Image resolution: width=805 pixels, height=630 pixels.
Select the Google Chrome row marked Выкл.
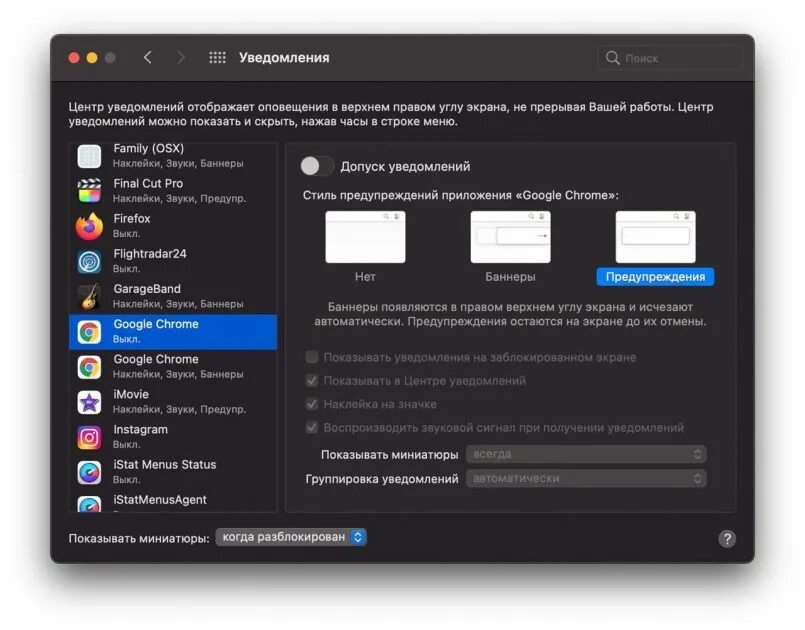pyautogui.click(x=173, y=332)
